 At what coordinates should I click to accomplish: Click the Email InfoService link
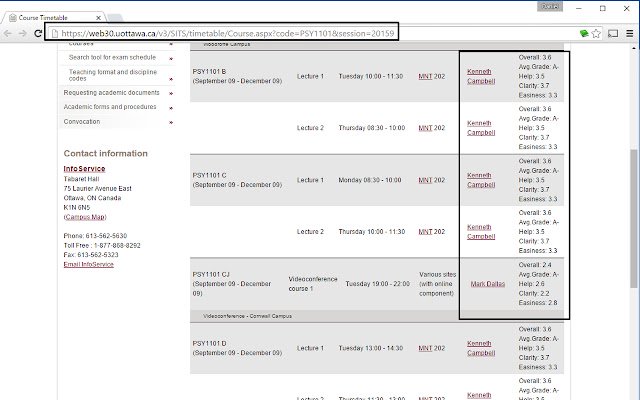[89, 264]
